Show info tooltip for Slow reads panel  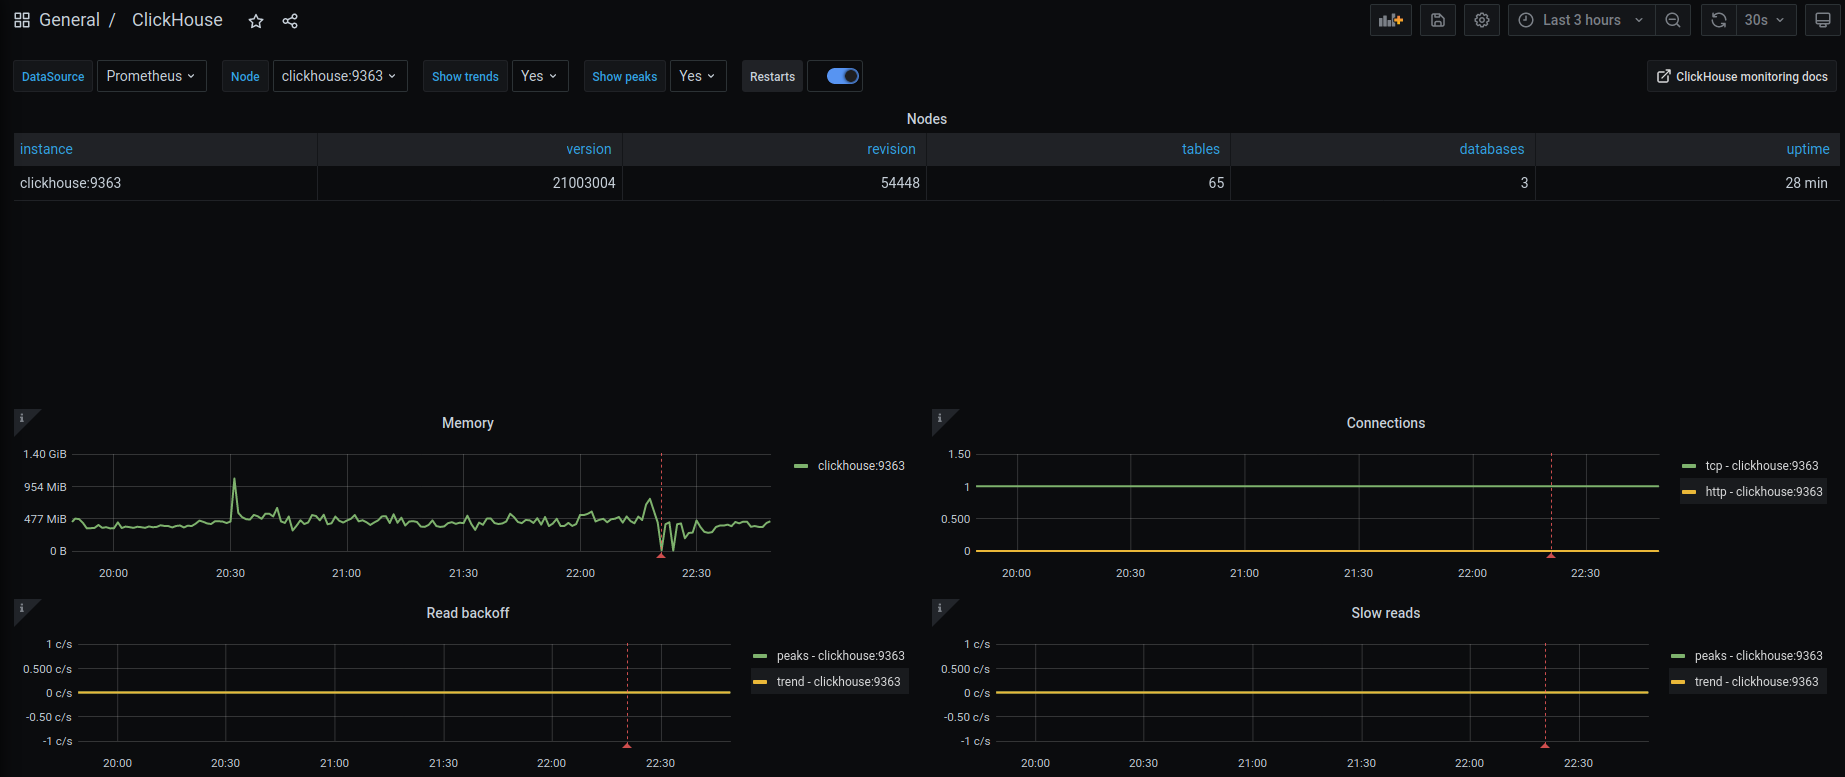(x=940, y=608)
